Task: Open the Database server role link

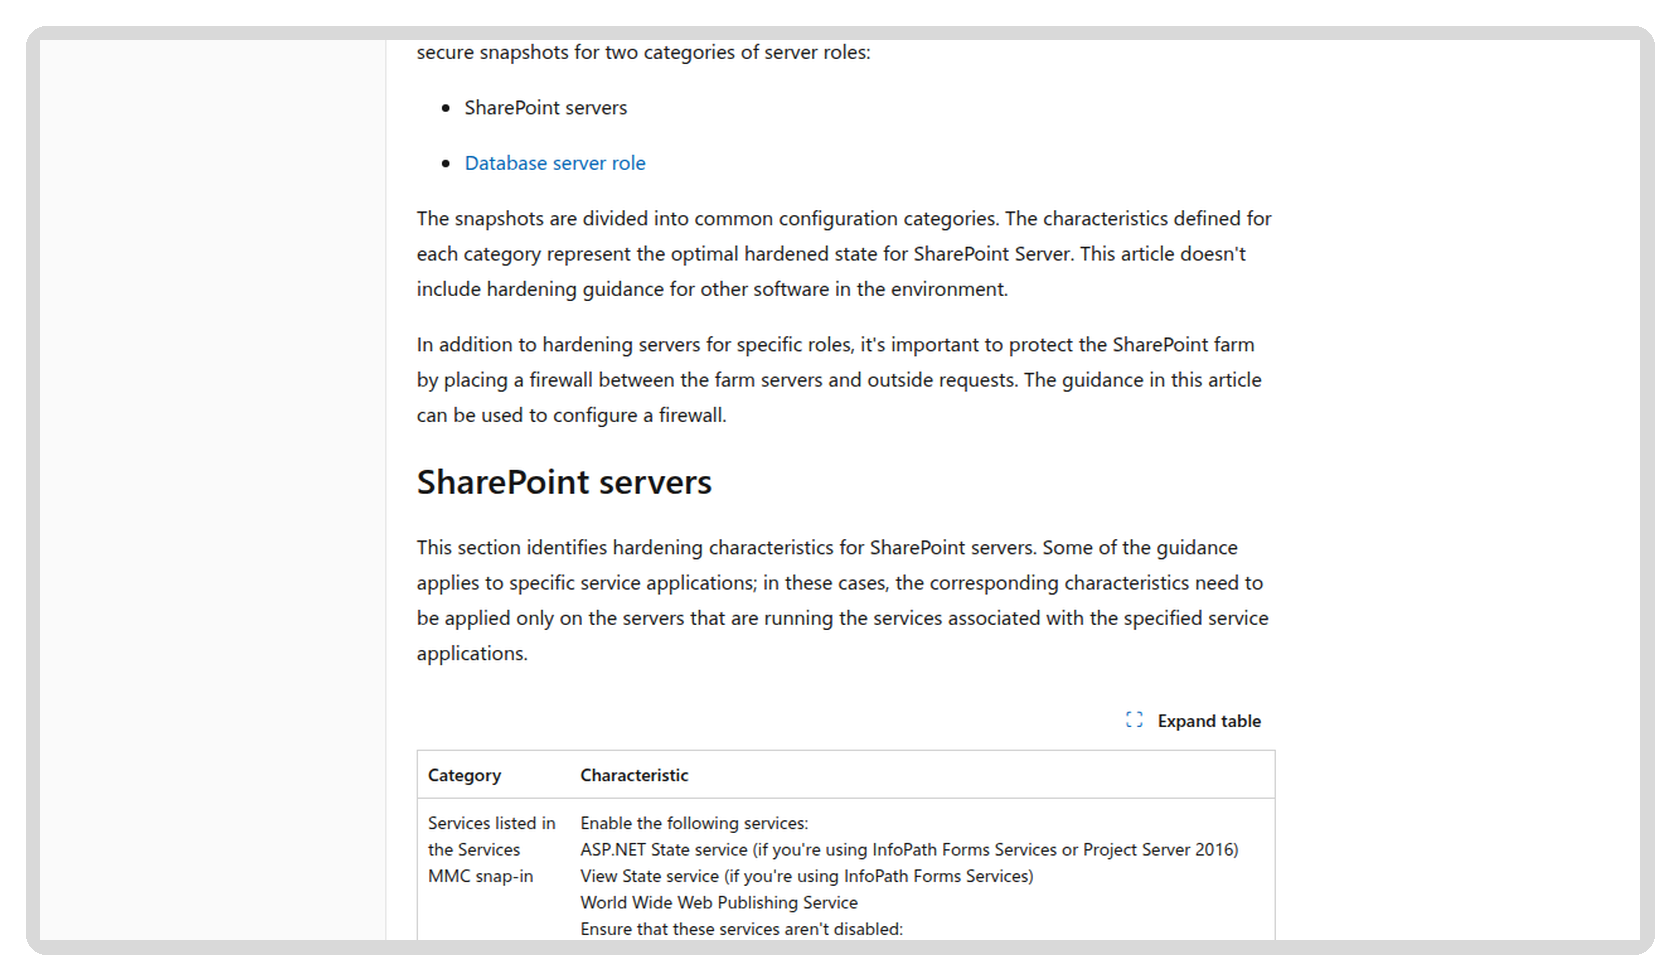Action: [555, 163]
